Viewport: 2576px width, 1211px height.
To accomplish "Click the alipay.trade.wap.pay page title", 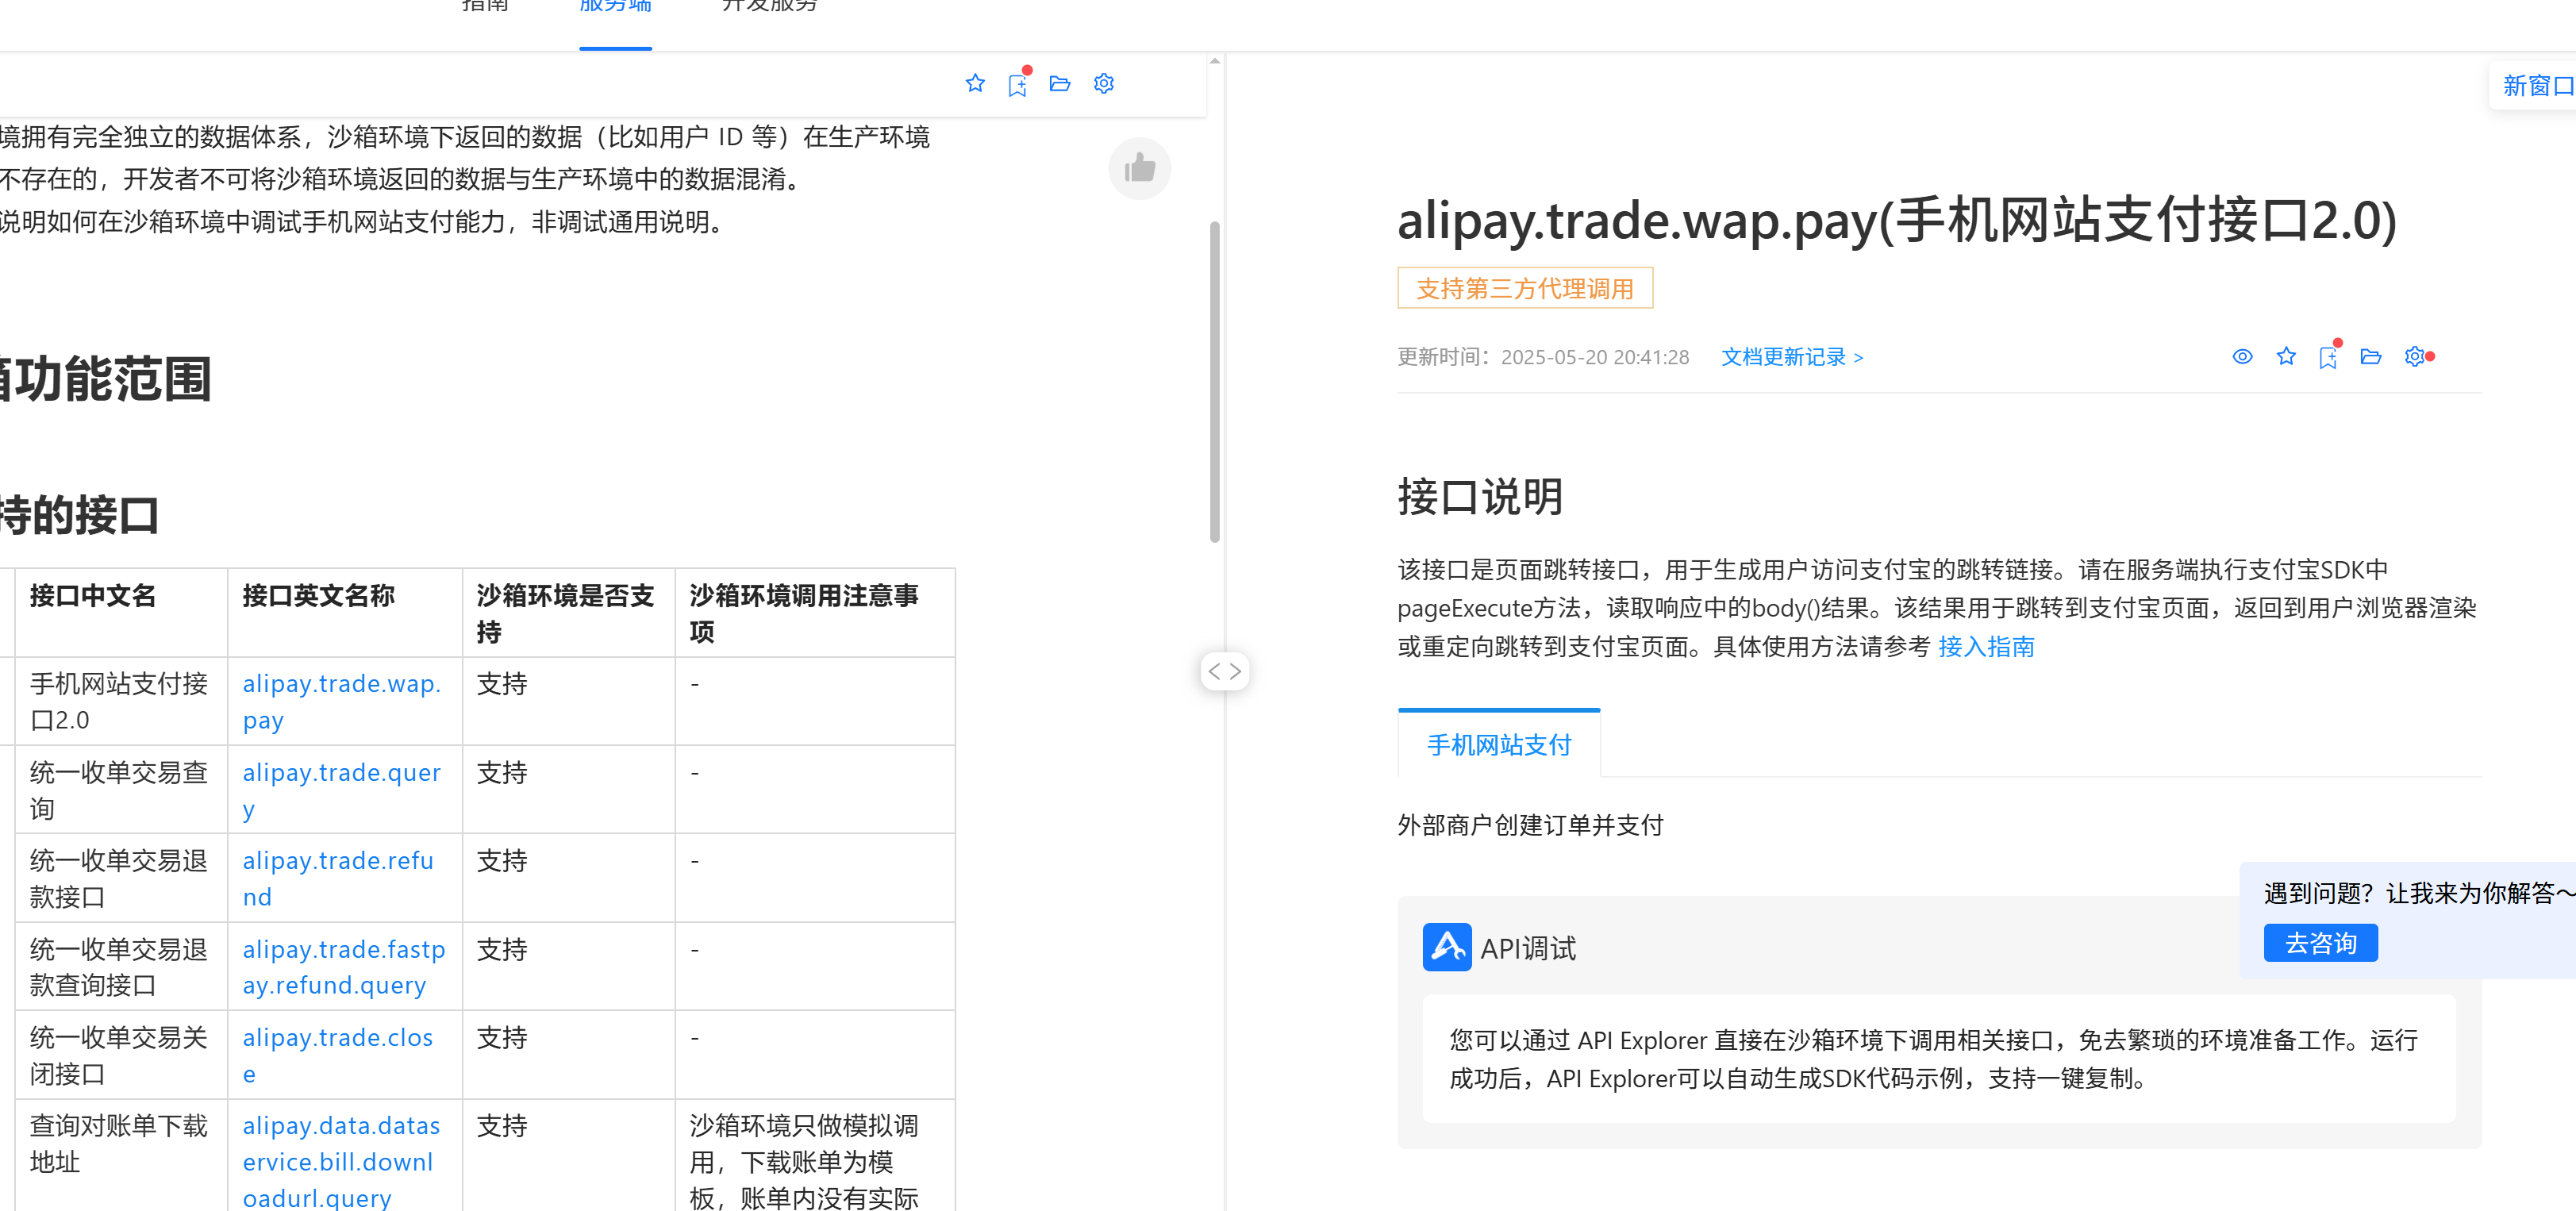I will pyautogui.click(x=1896, y=220).
